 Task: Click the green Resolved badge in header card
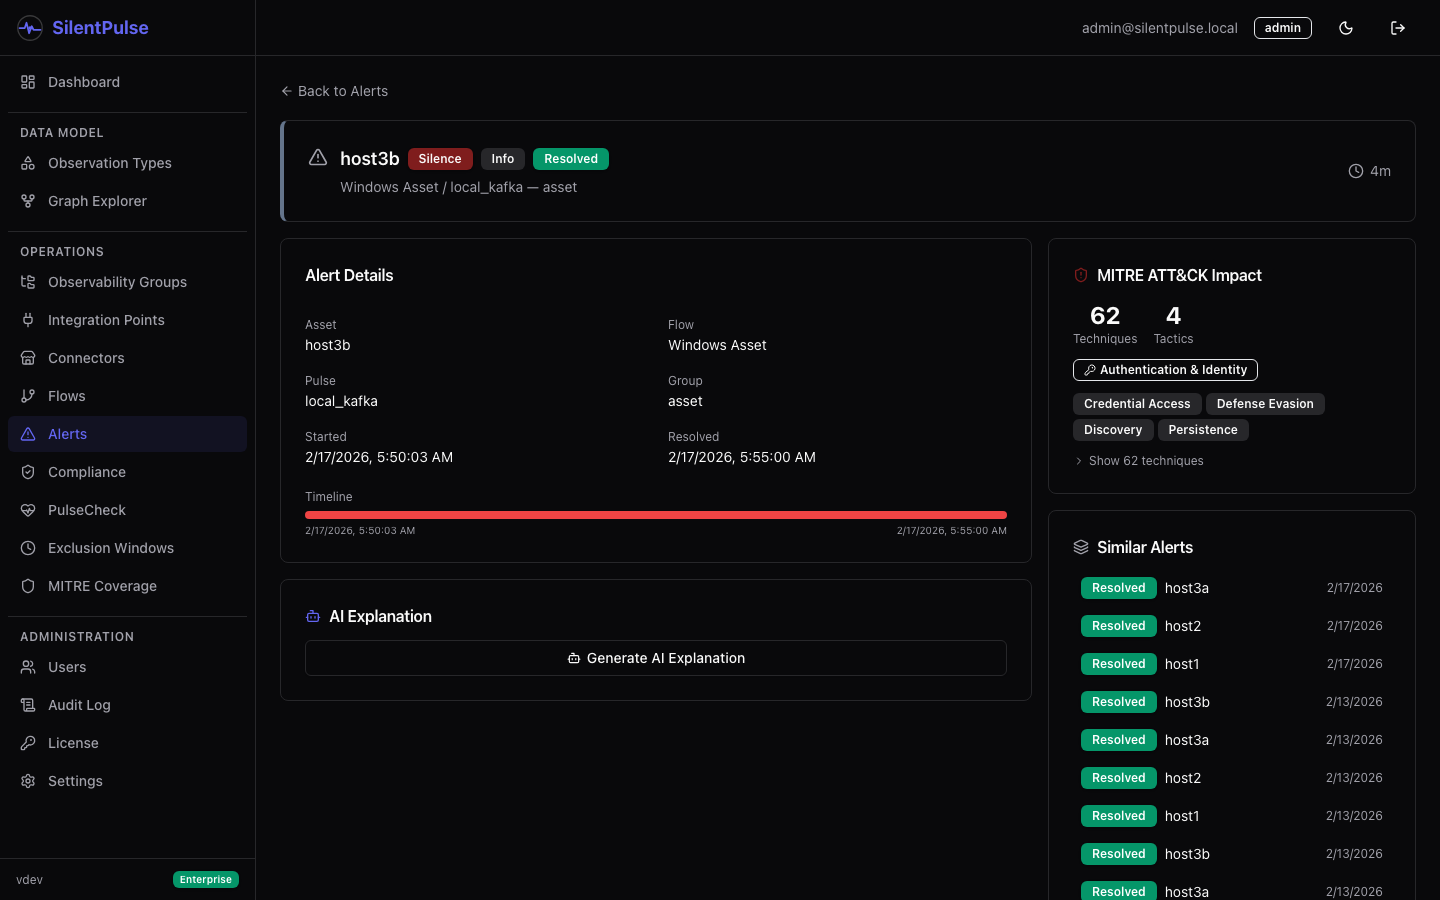pyautogui.click(x=571, y=159)
